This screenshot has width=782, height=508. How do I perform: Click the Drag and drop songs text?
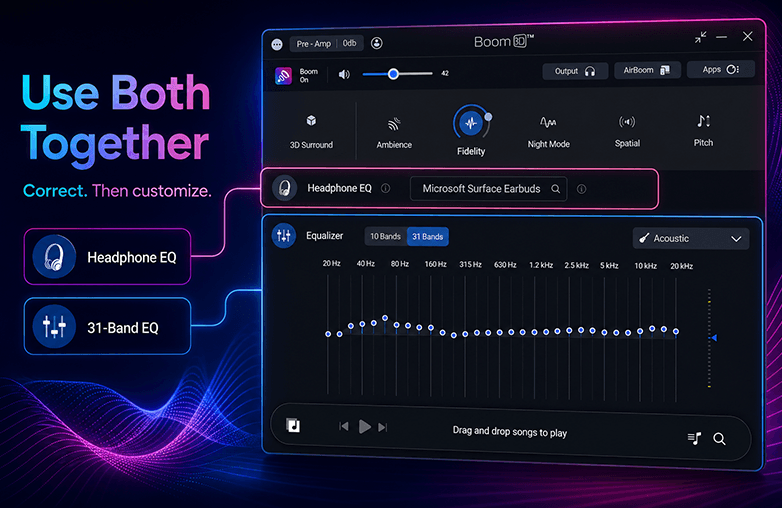(510, 431)
